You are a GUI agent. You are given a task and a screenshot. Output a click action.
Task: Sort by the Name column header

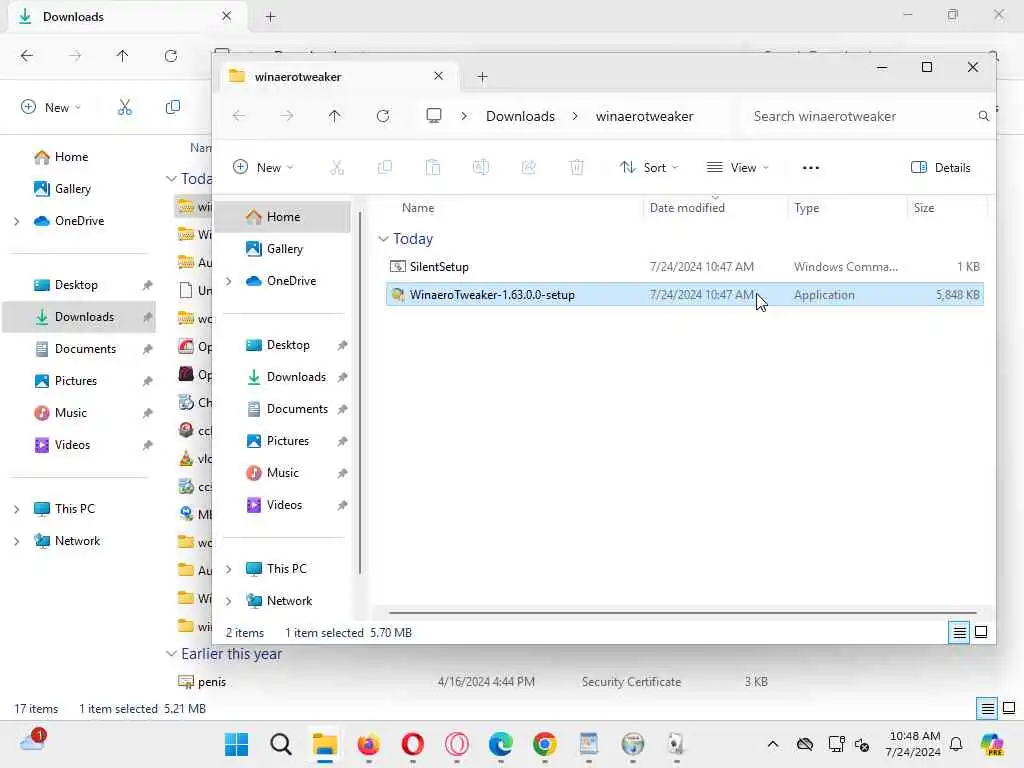(x=418, y=208)
